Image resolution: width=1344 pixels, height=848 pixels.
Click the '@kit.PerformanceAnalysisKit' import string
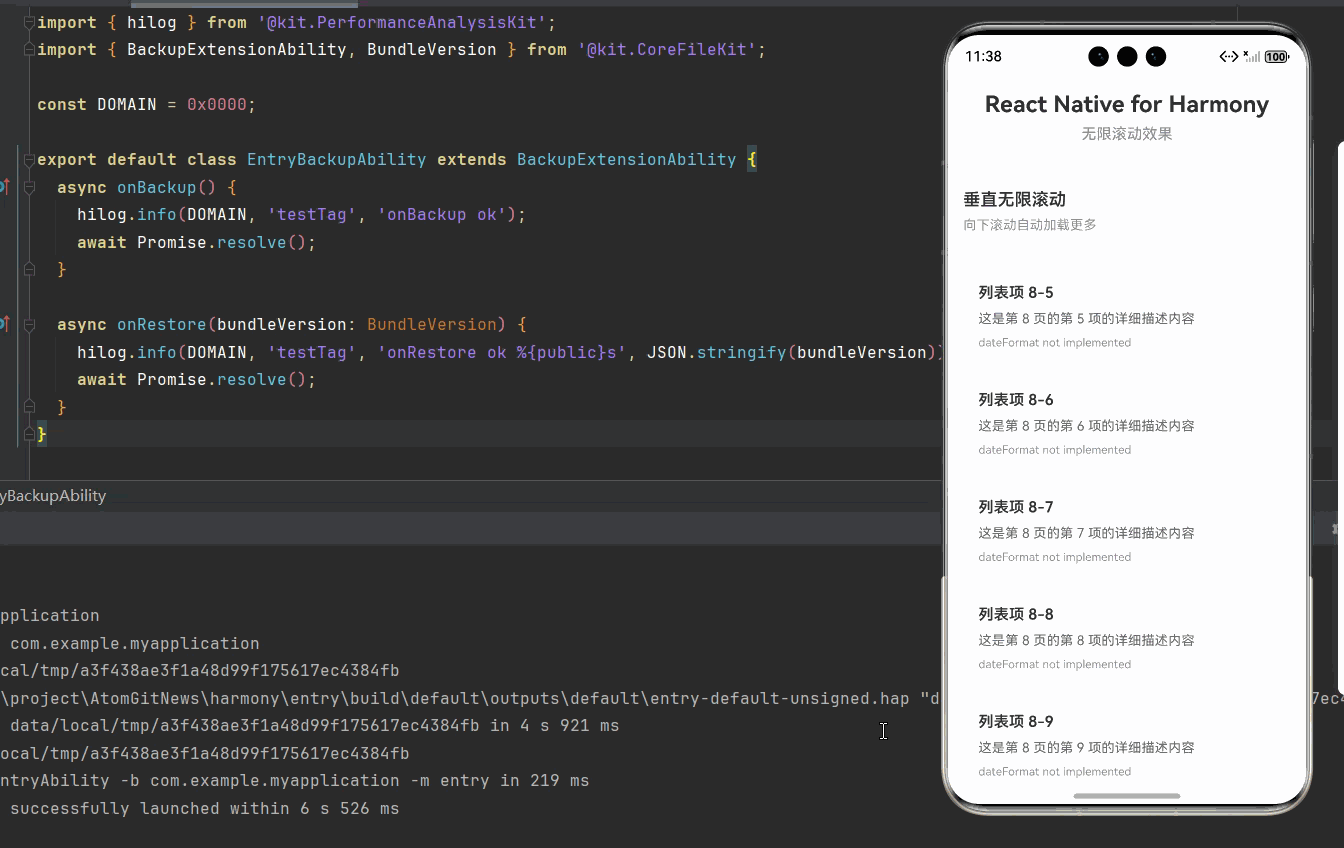pyautogui.click(x=401, y=22)
